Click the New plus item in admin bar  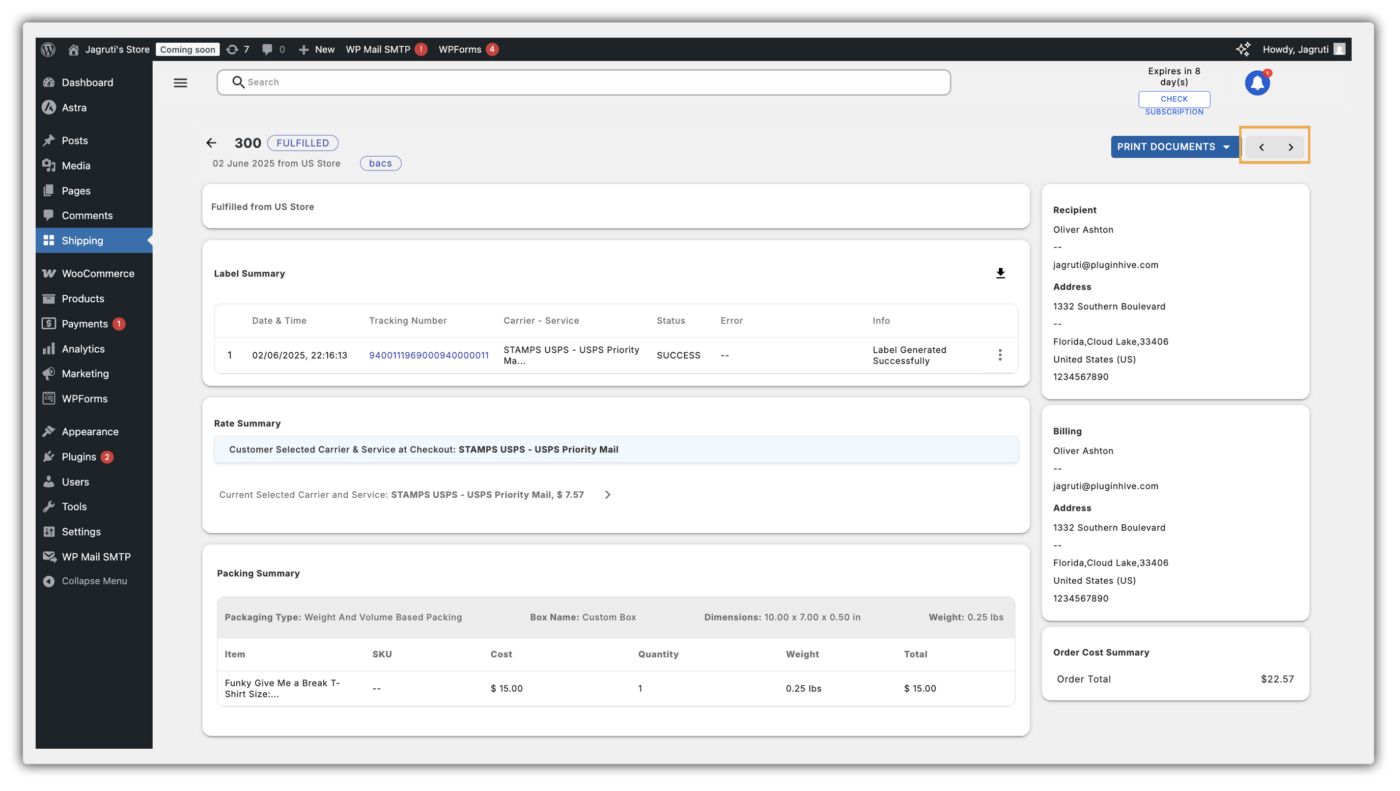(316, 49)
